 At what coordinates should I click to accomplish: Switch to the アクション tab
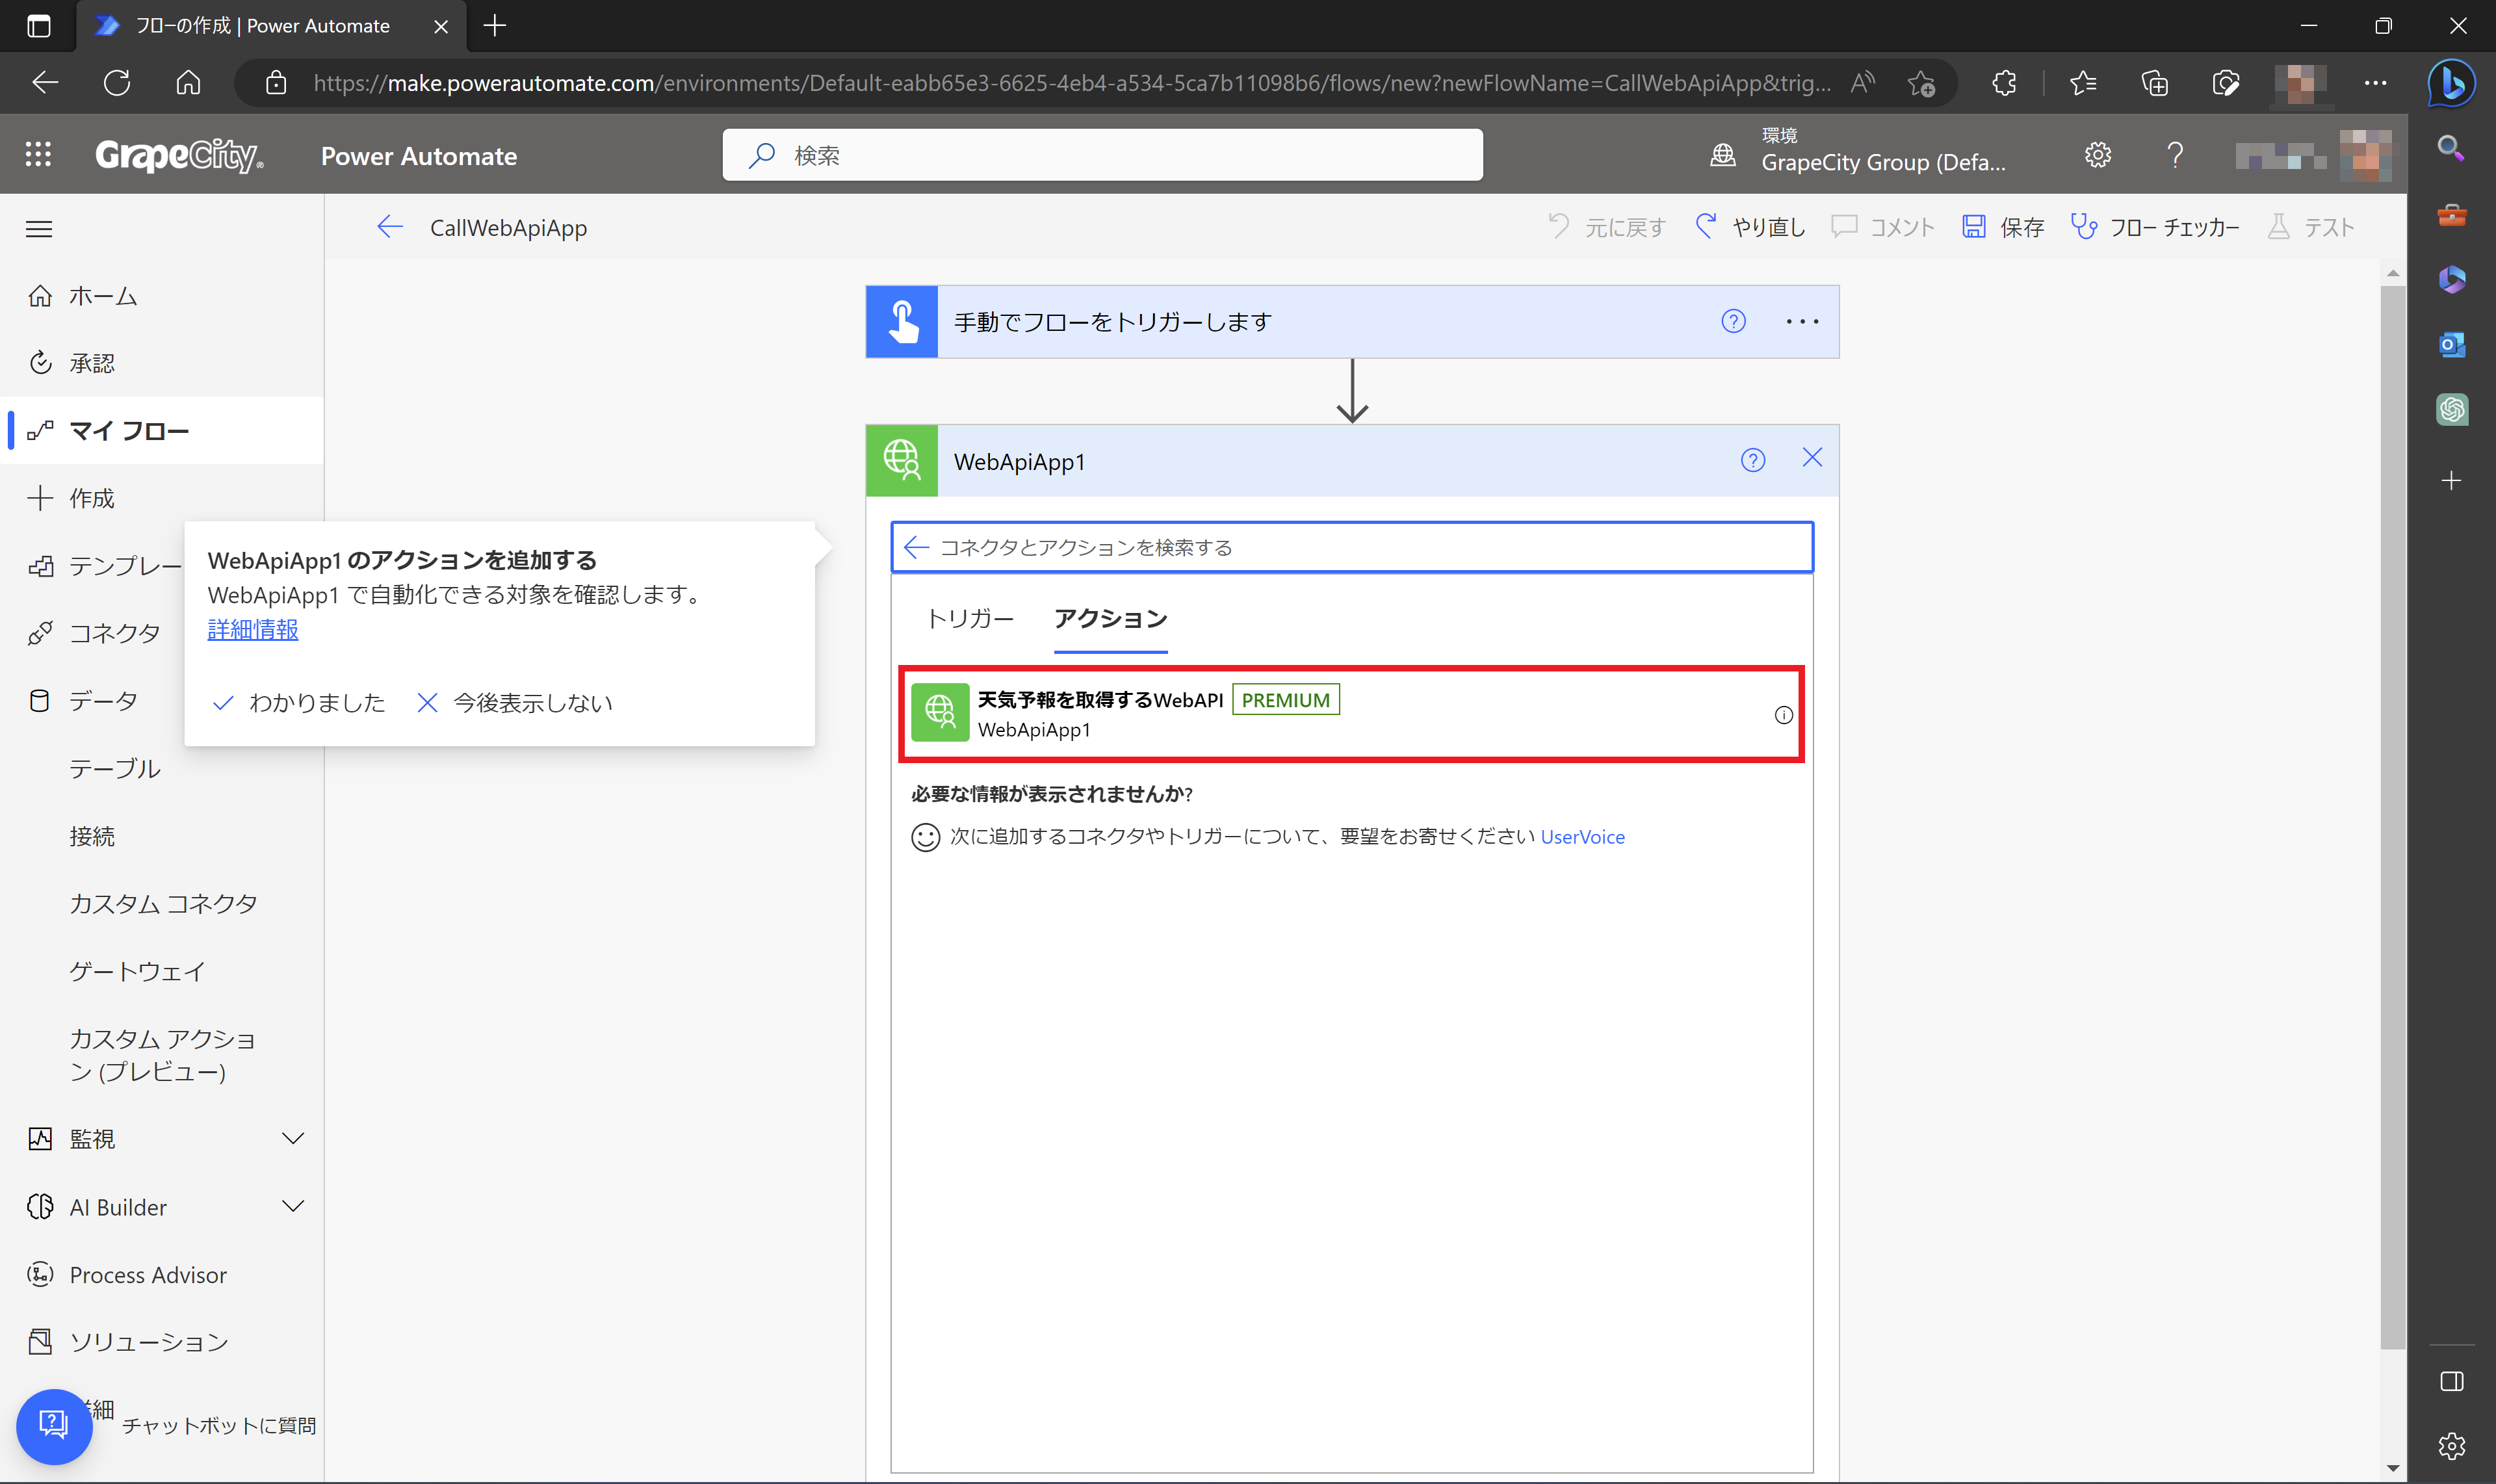coord(1110,618)
